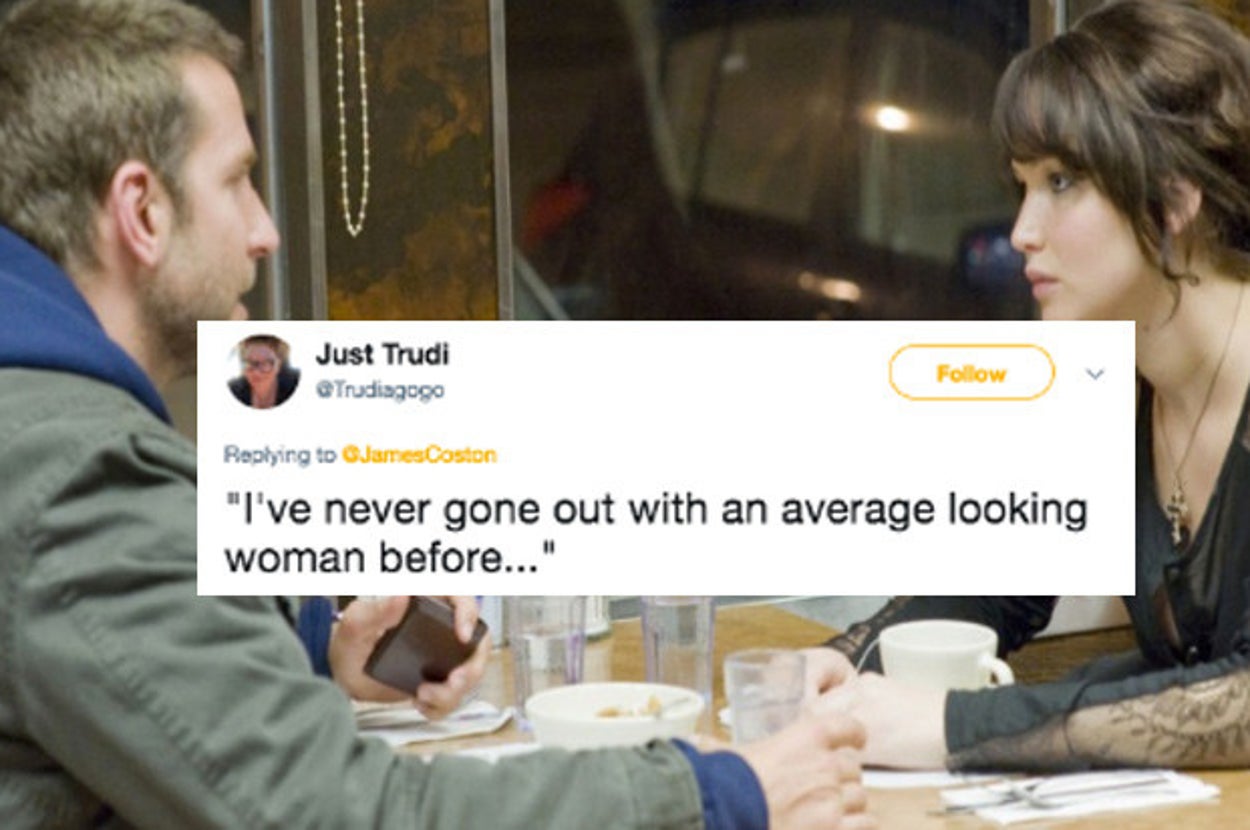This screenshot has width=1250, height=830.
Task: Click the glowing light in background window
Action: pyautogui.click(x=891, y=118)
